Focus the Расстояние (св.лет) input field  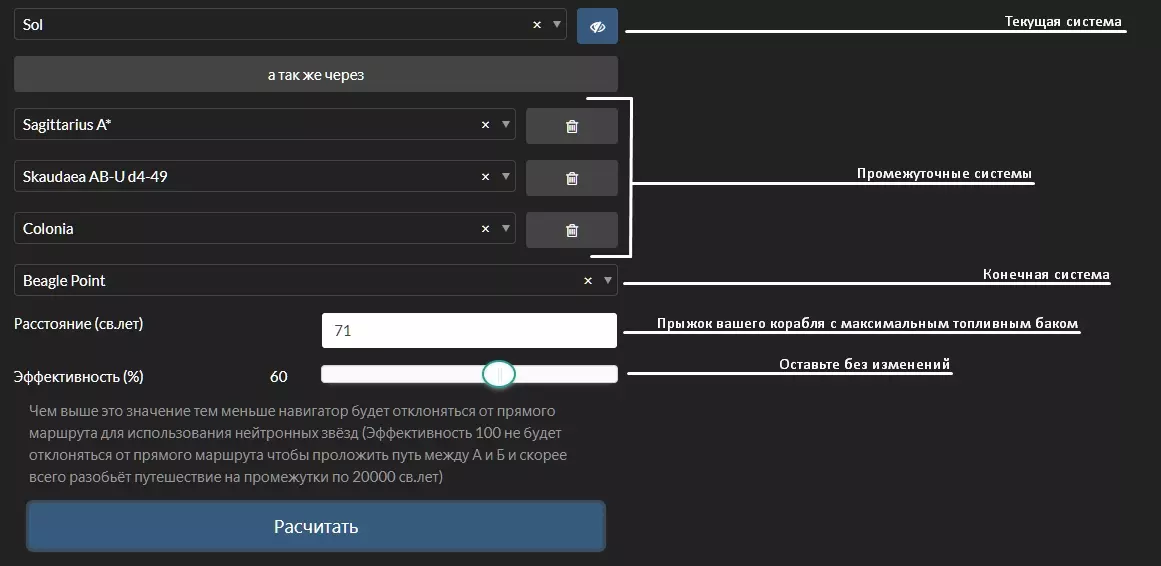pyautogui.click(x=469, y=331)
